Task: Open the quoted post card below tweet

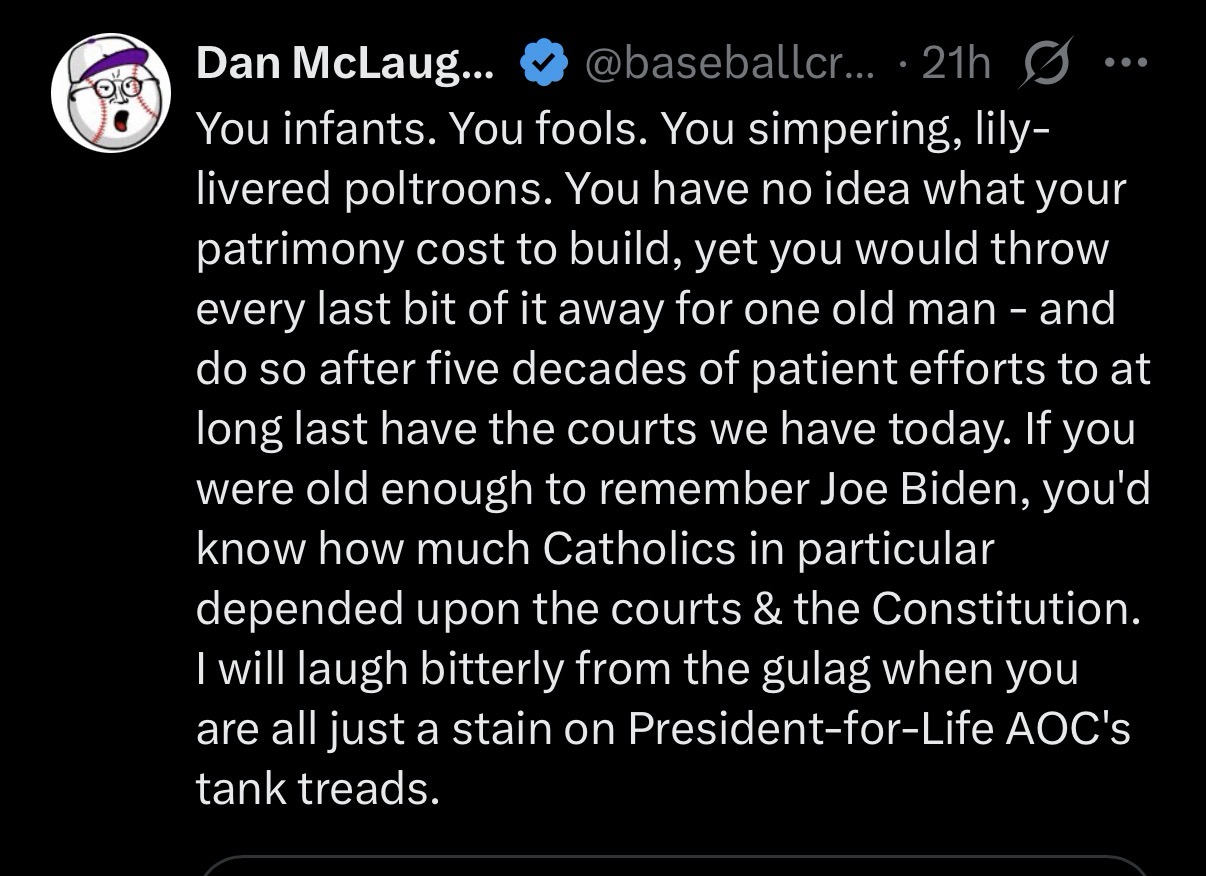Action: [x=673, y=865]
